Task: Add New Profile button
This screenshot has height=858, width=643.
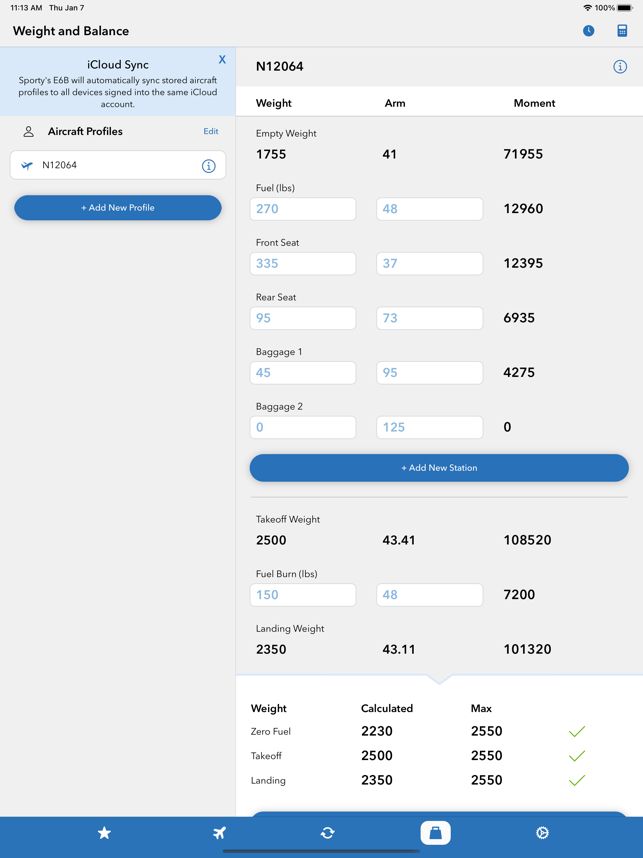Action: pos(118,208)
